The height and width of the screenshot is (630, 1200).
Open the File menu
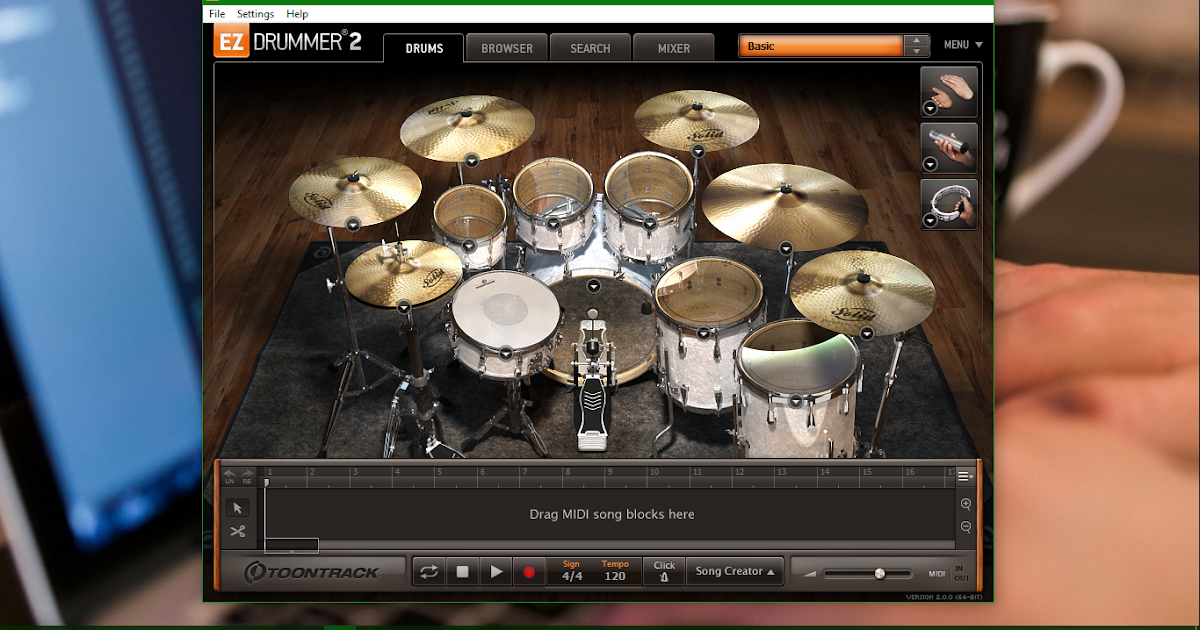coord(217,14)
